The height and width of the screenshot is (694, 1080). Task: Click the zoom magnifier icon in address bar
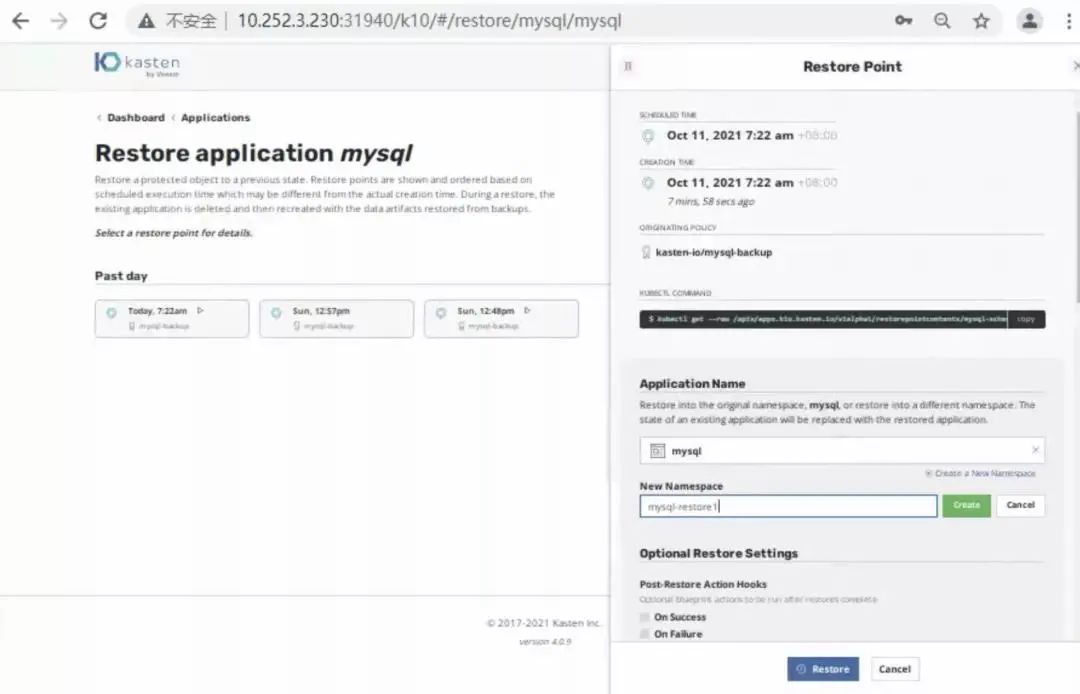point(942,21)
